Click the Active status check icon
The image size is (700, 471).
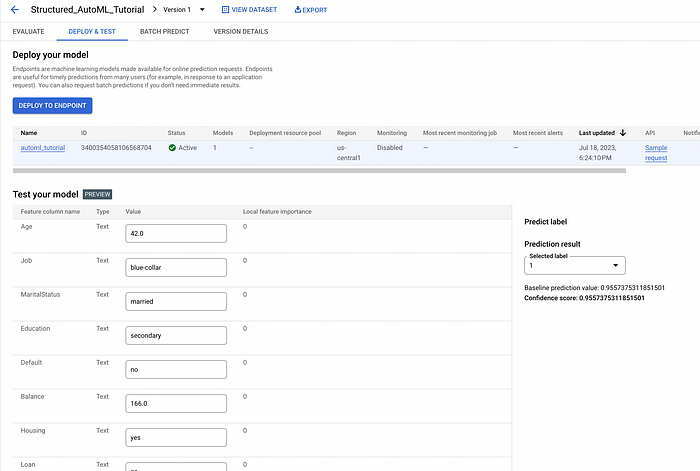pyautogui.click(x=172, y=148)
